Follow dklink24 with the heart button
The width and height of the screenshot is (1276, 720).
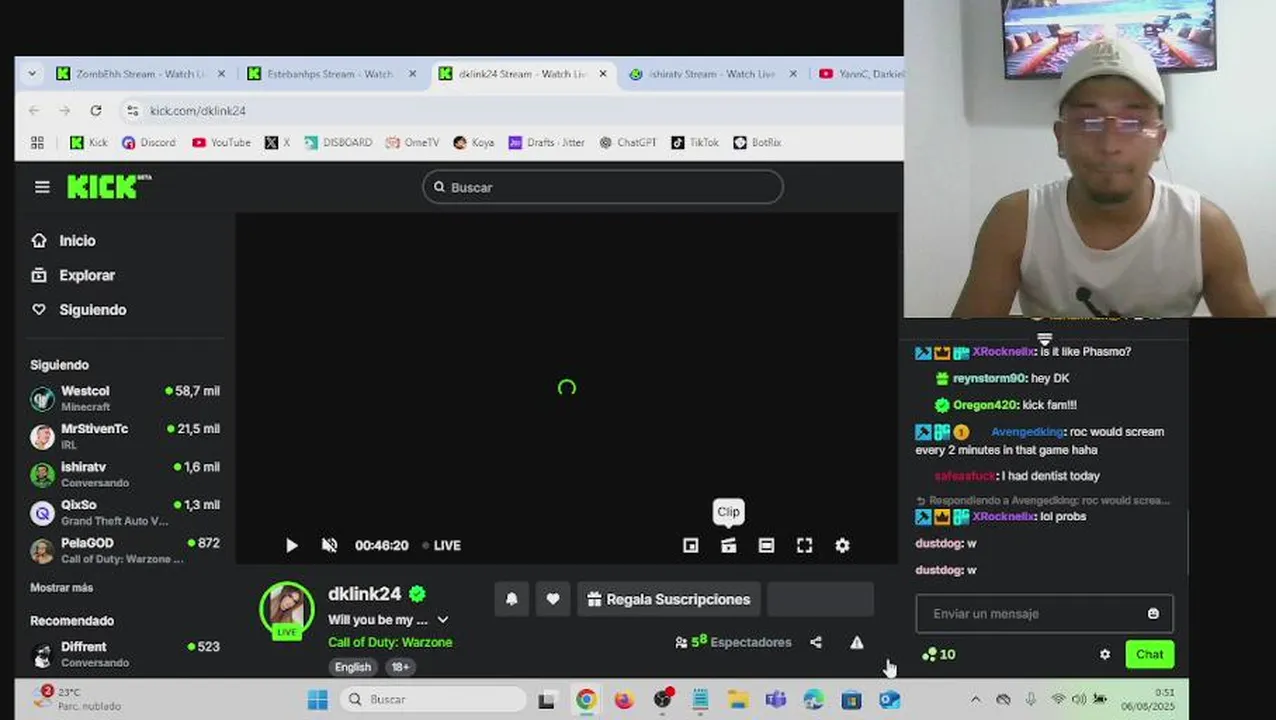553,599
